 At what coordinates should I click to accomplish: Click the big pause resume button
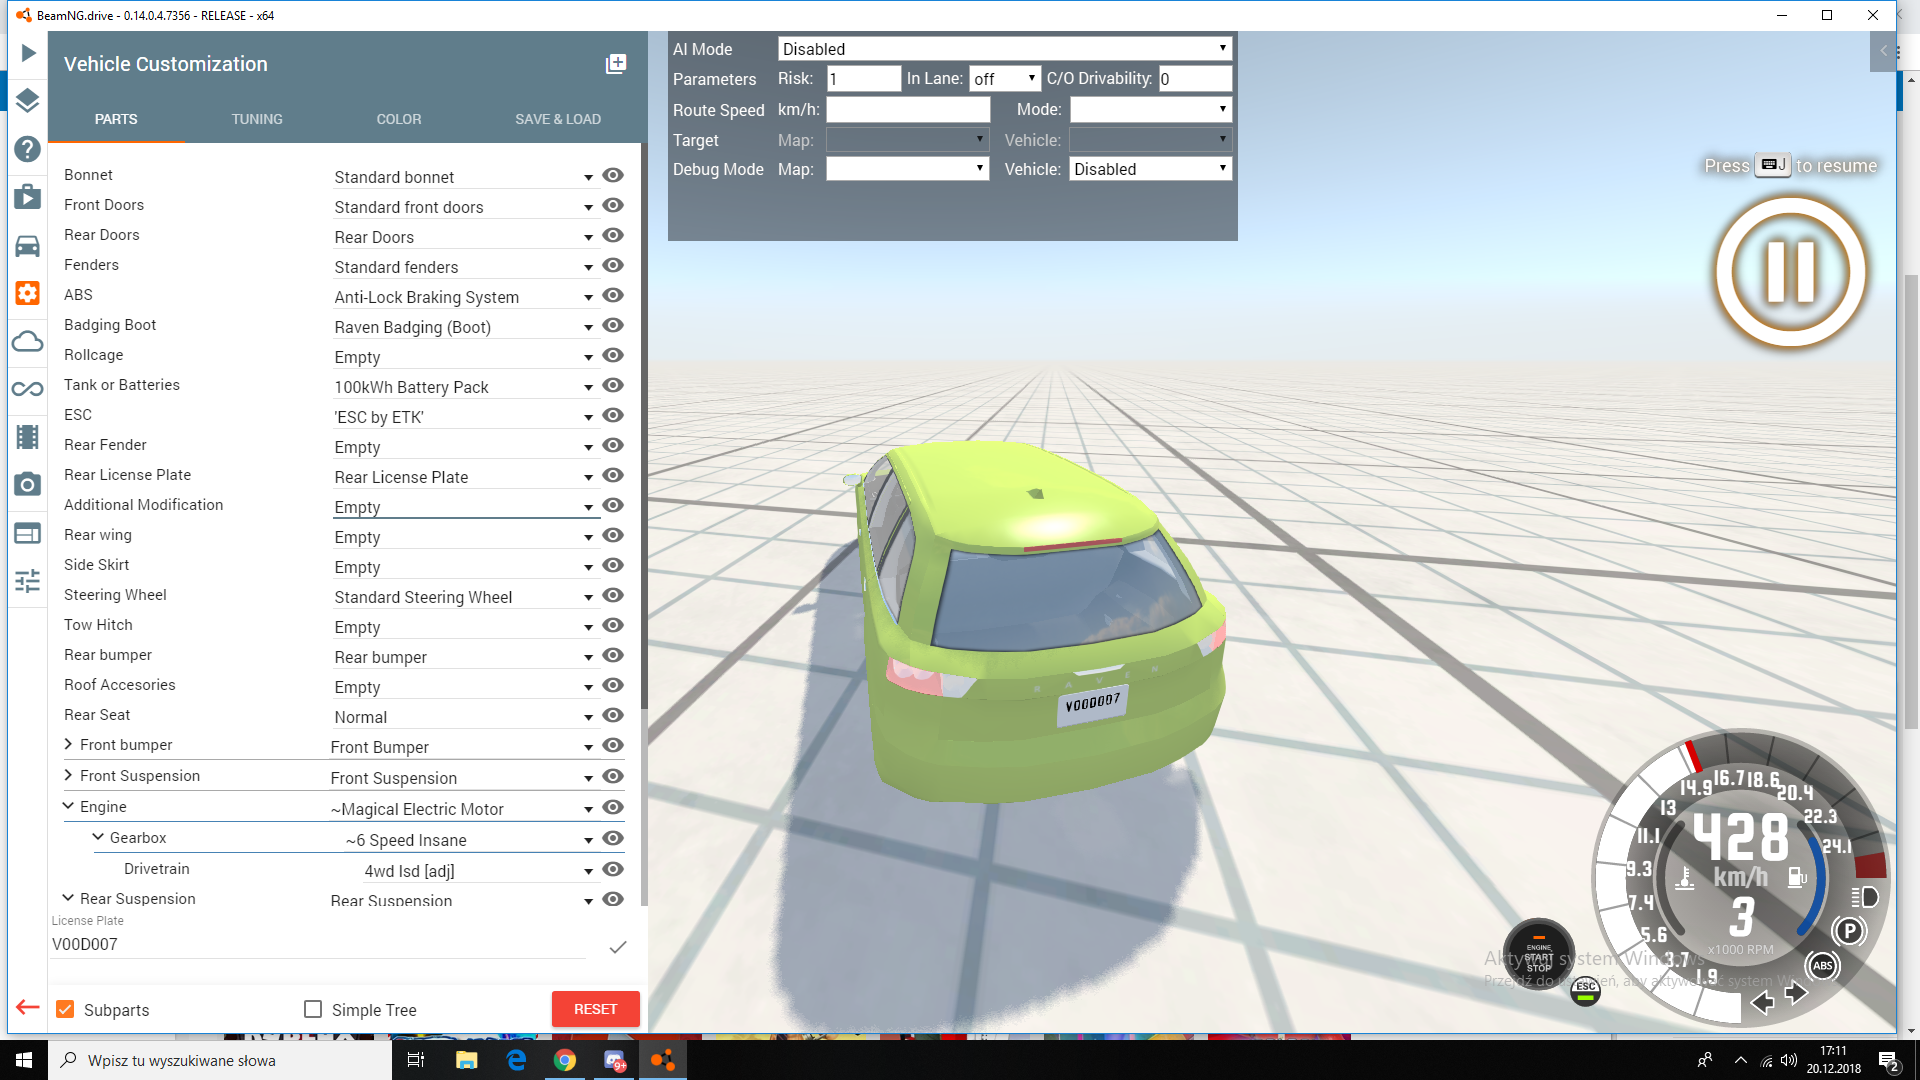click(x=1791, y=272)
